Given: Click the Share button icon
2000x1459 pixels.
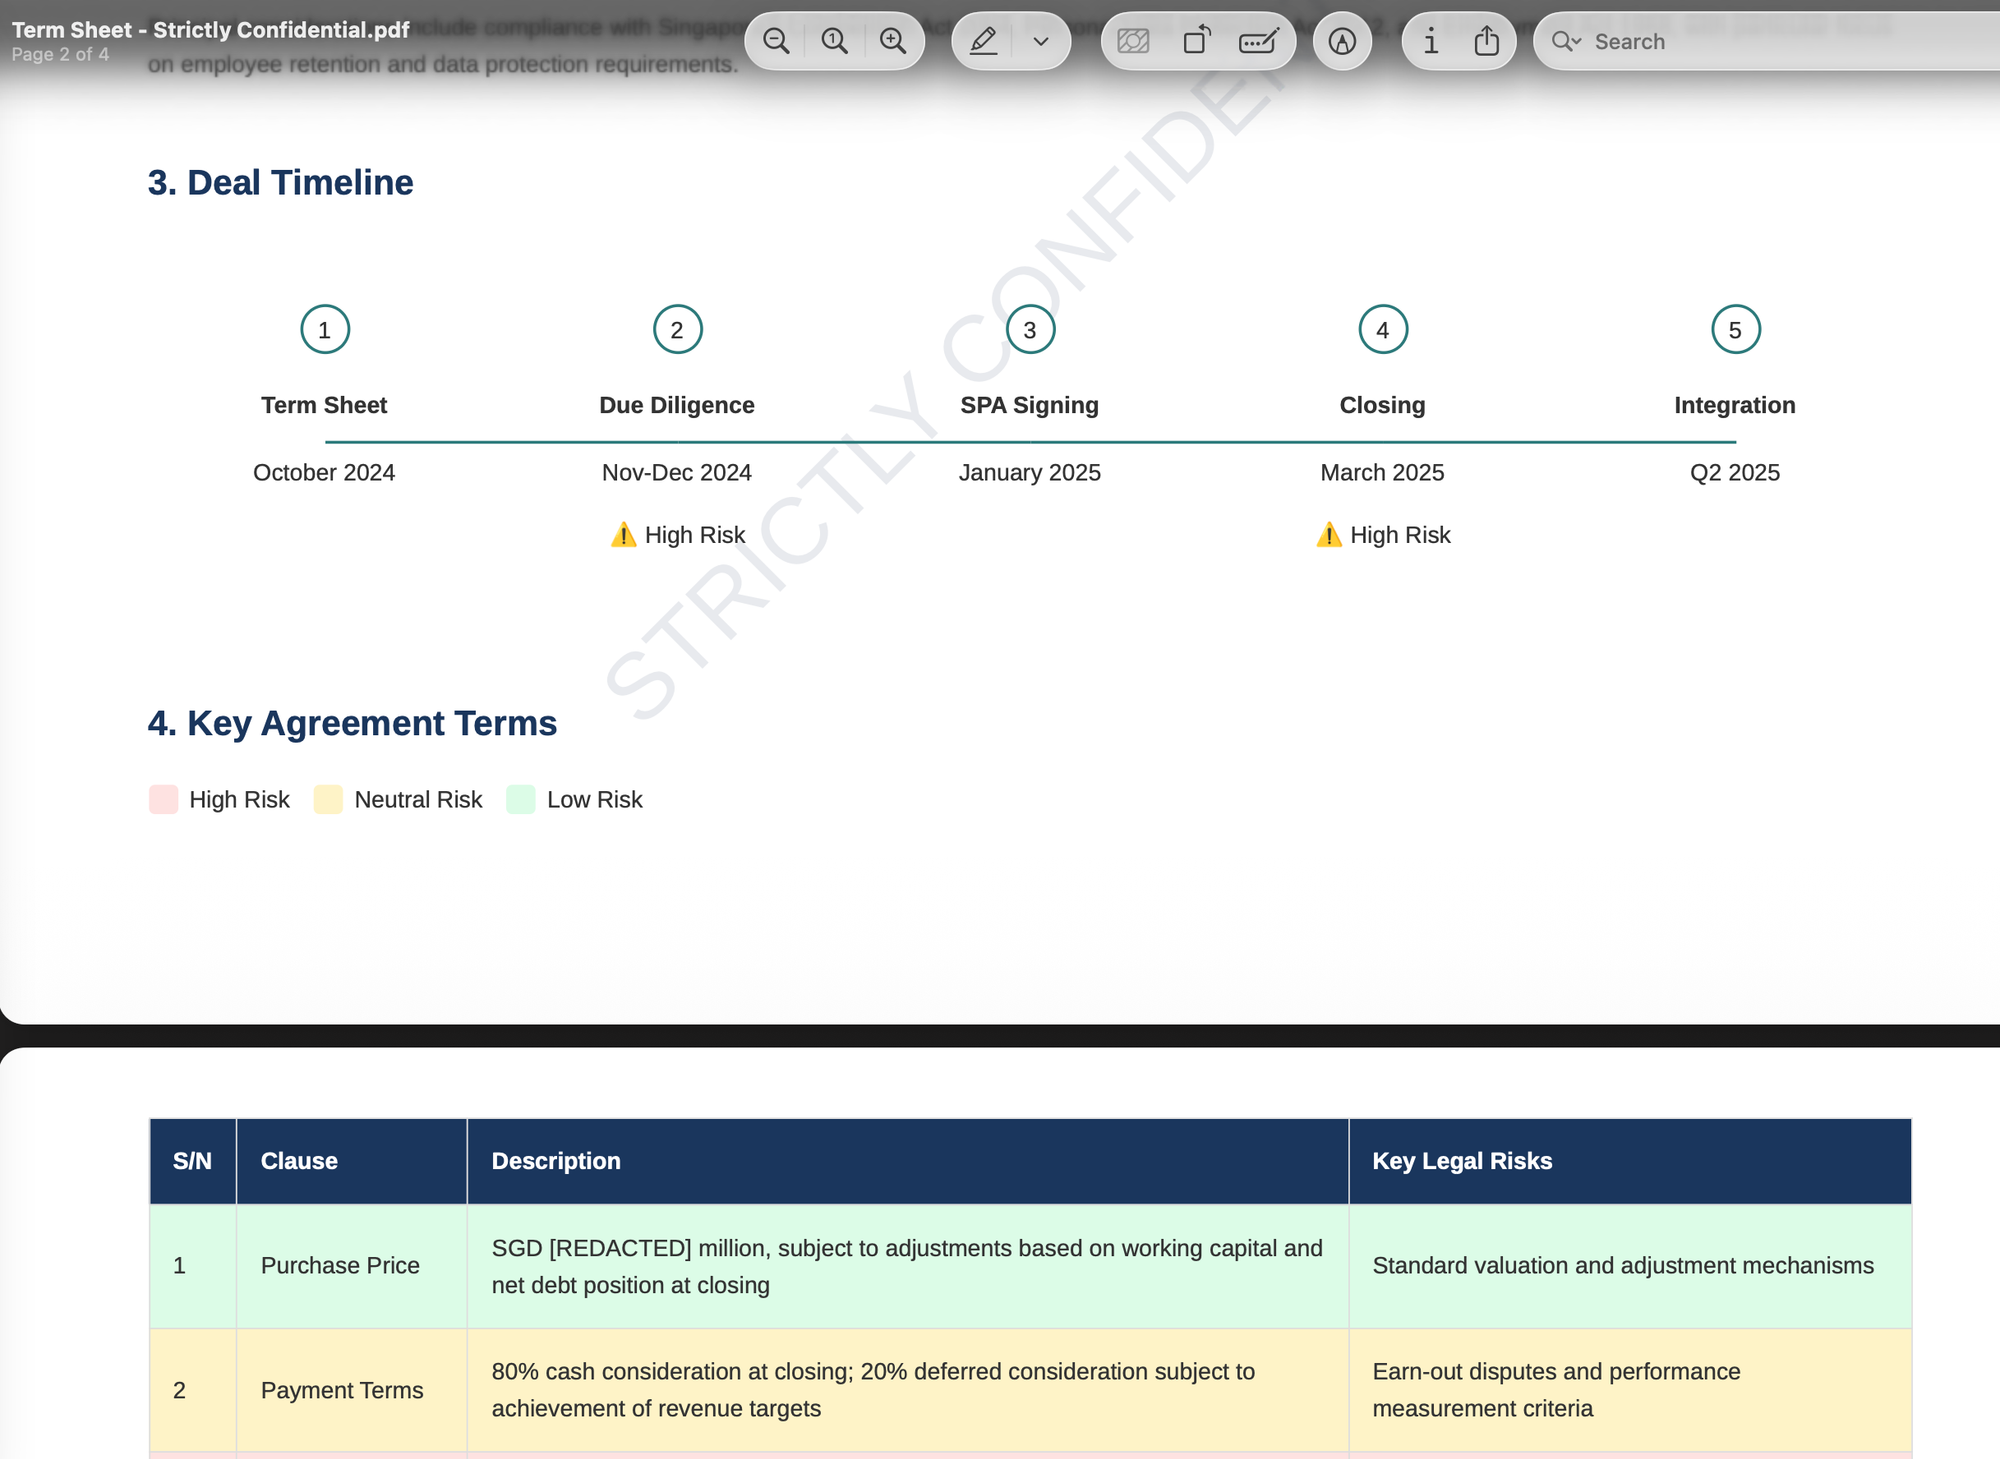Looking at the screenshot, I should point(1487,41).
